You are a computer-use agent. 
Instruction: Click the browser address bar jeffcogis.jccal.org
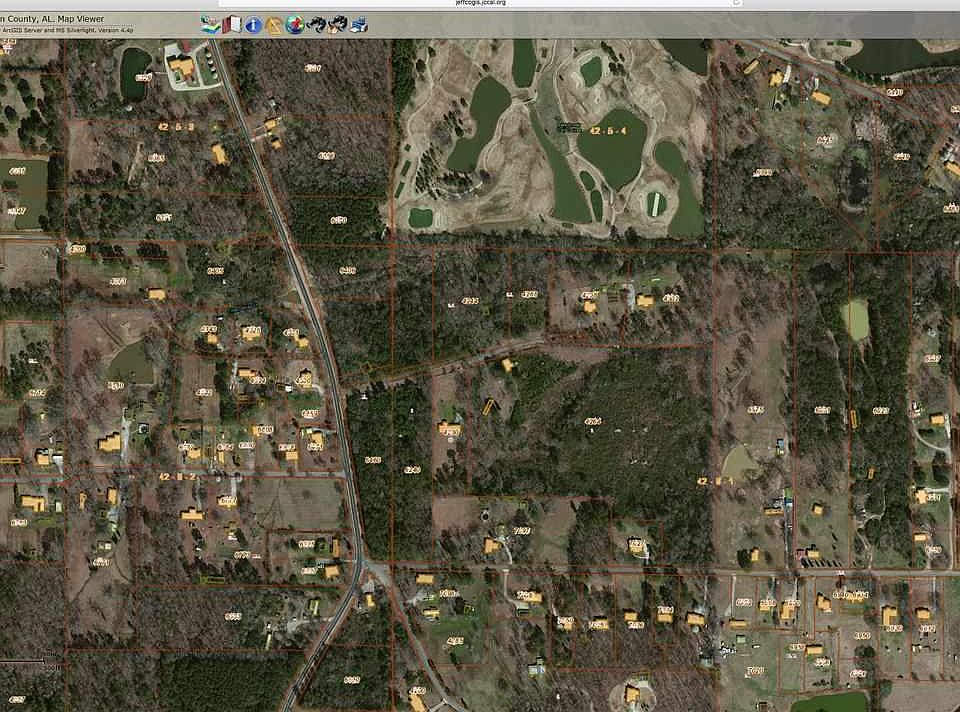[481, 3]
